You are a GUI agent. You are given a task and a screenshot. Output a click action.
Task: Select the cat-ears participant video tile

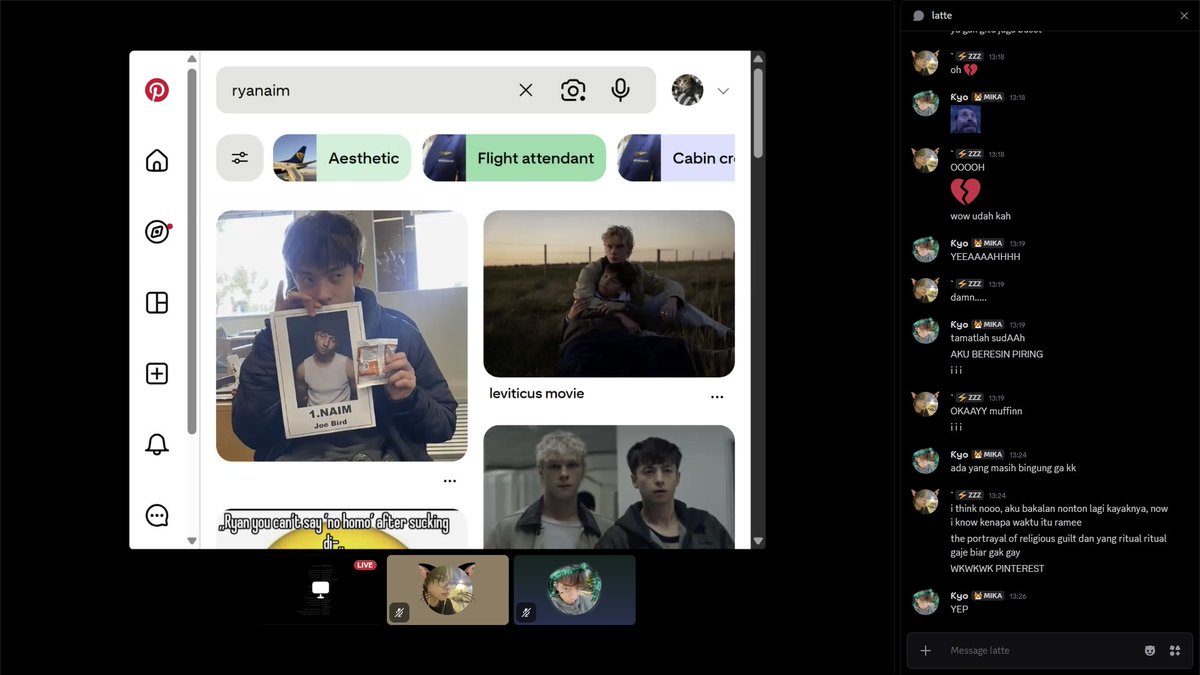(448, 590)
